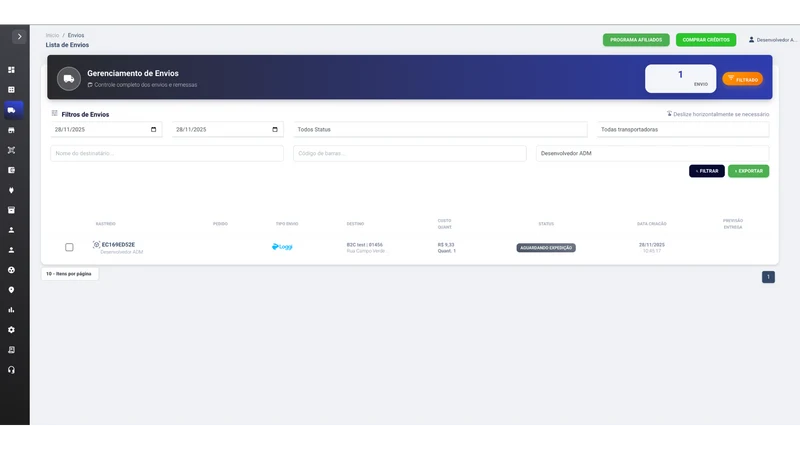
Task: Click the COMPRAR CRÉDITOS button
Action: point(706,40)
